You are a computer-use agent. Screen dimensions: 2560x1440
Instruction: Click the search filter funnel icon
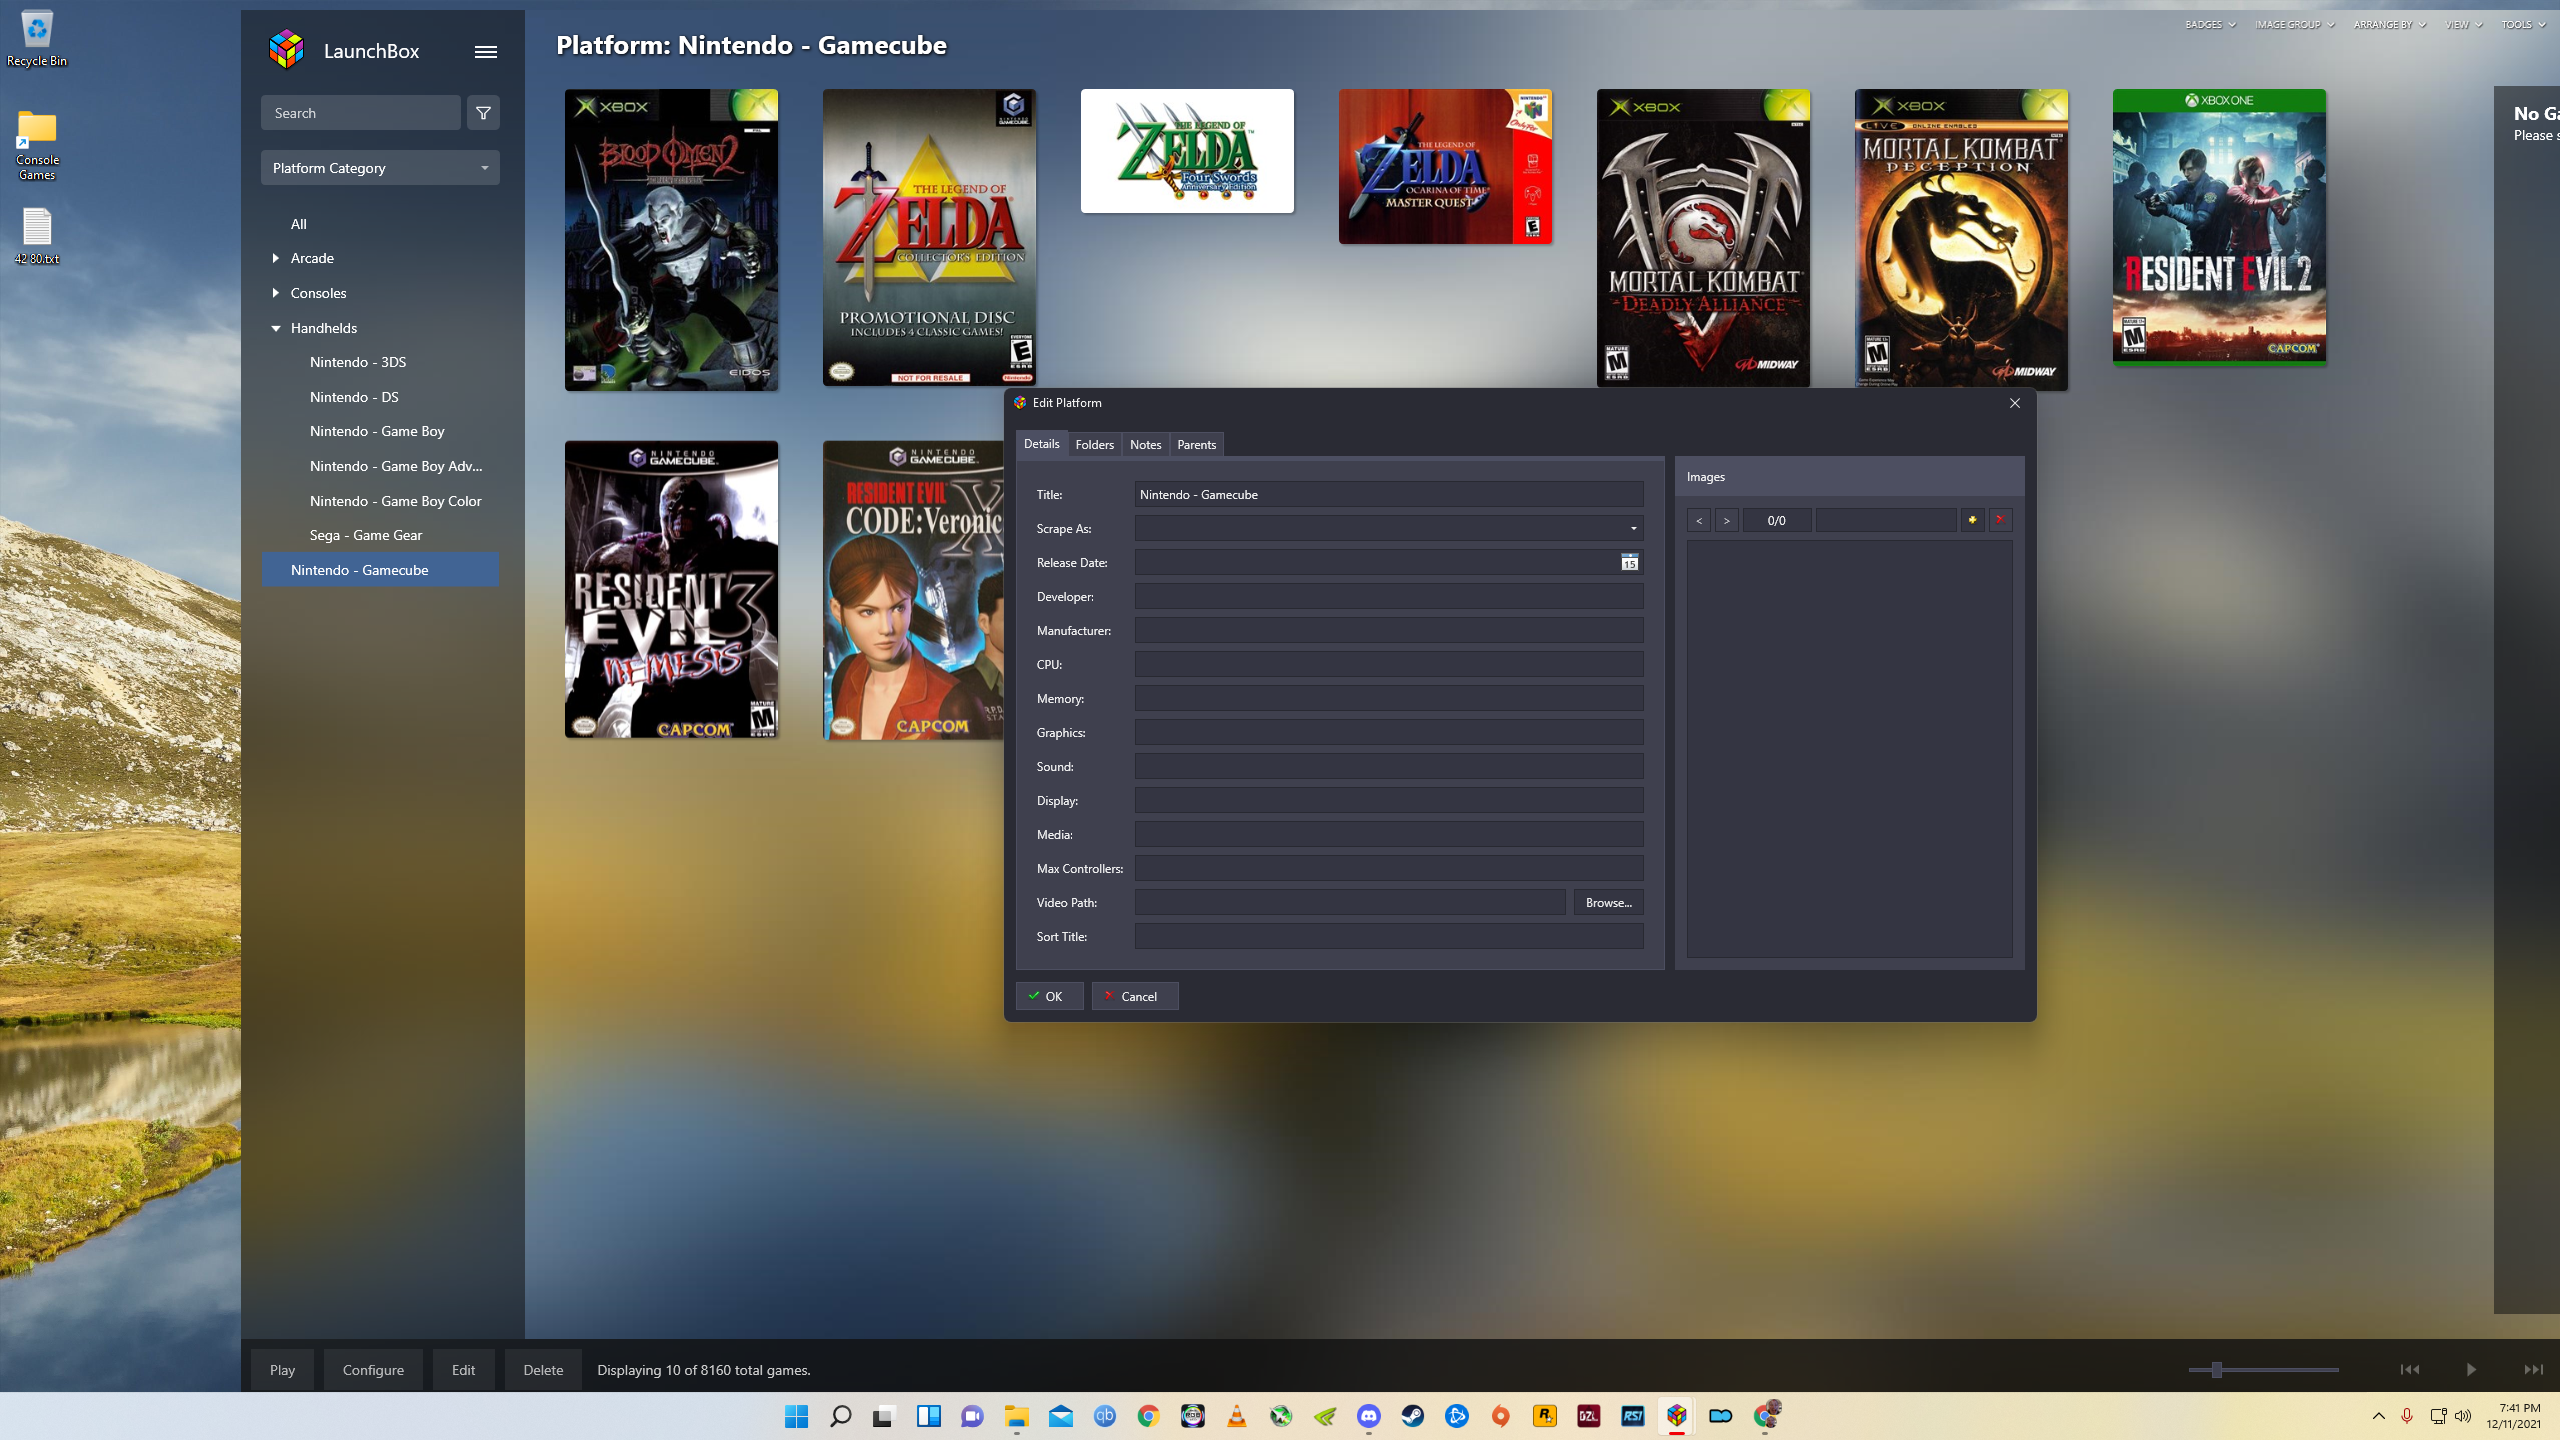click(483, 113)
